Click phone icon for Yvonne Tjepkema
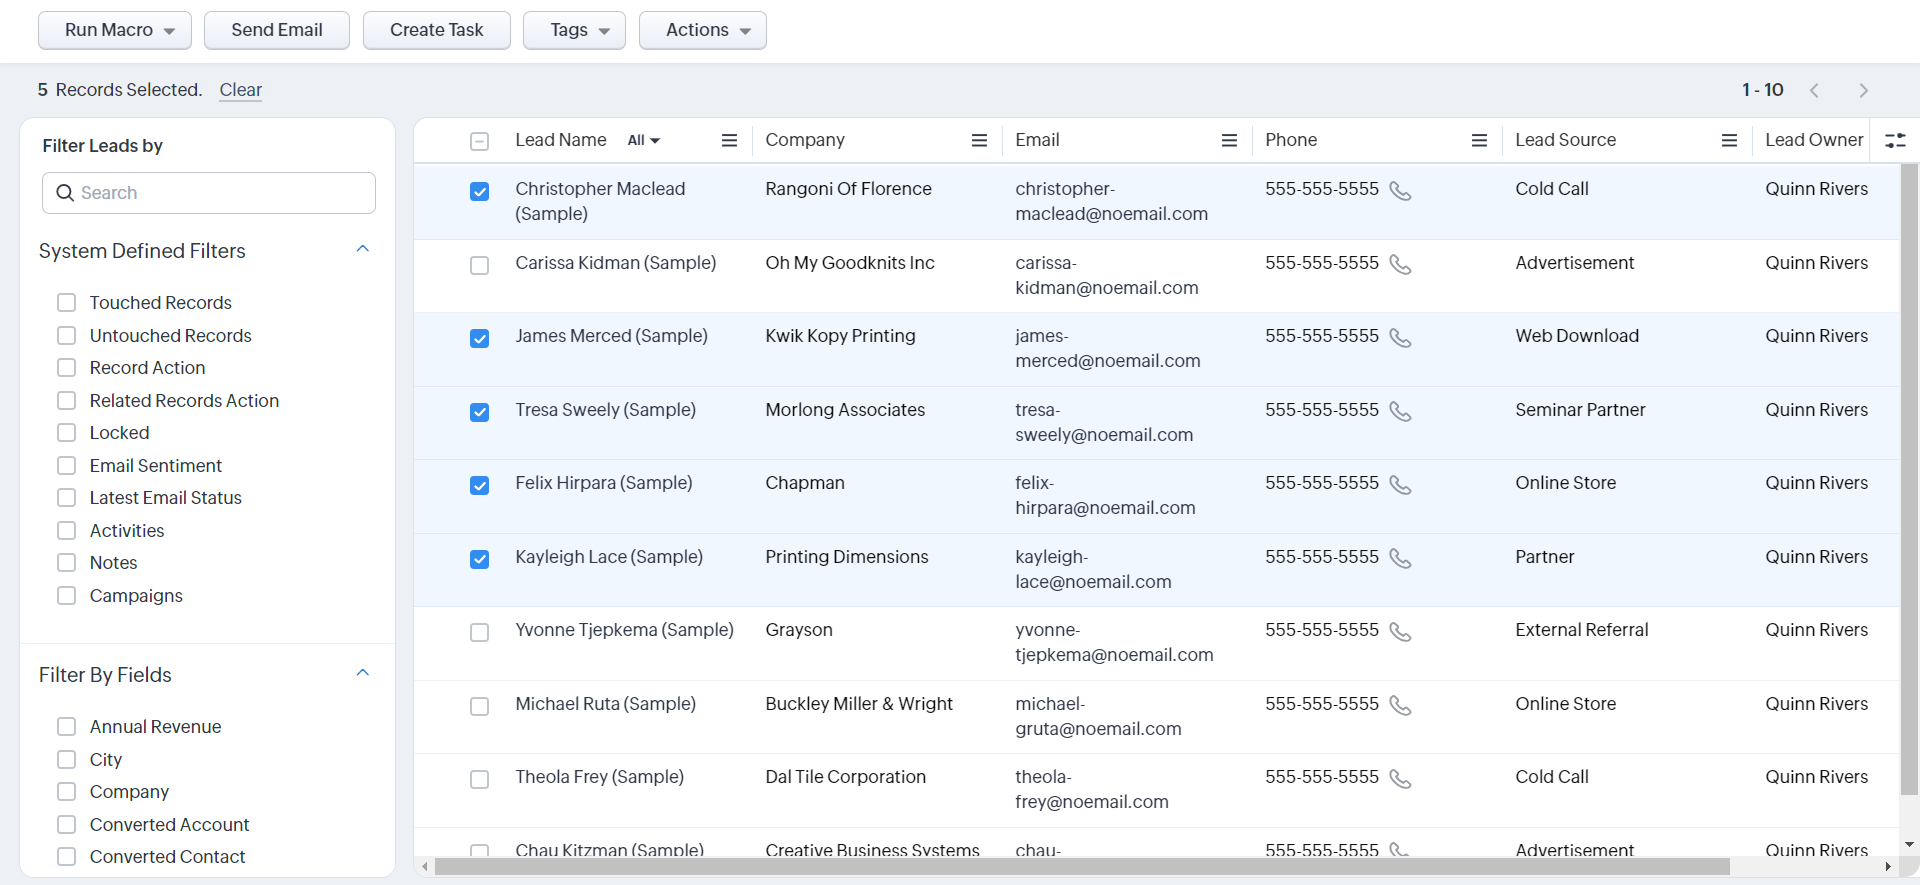 (1400, 632)
